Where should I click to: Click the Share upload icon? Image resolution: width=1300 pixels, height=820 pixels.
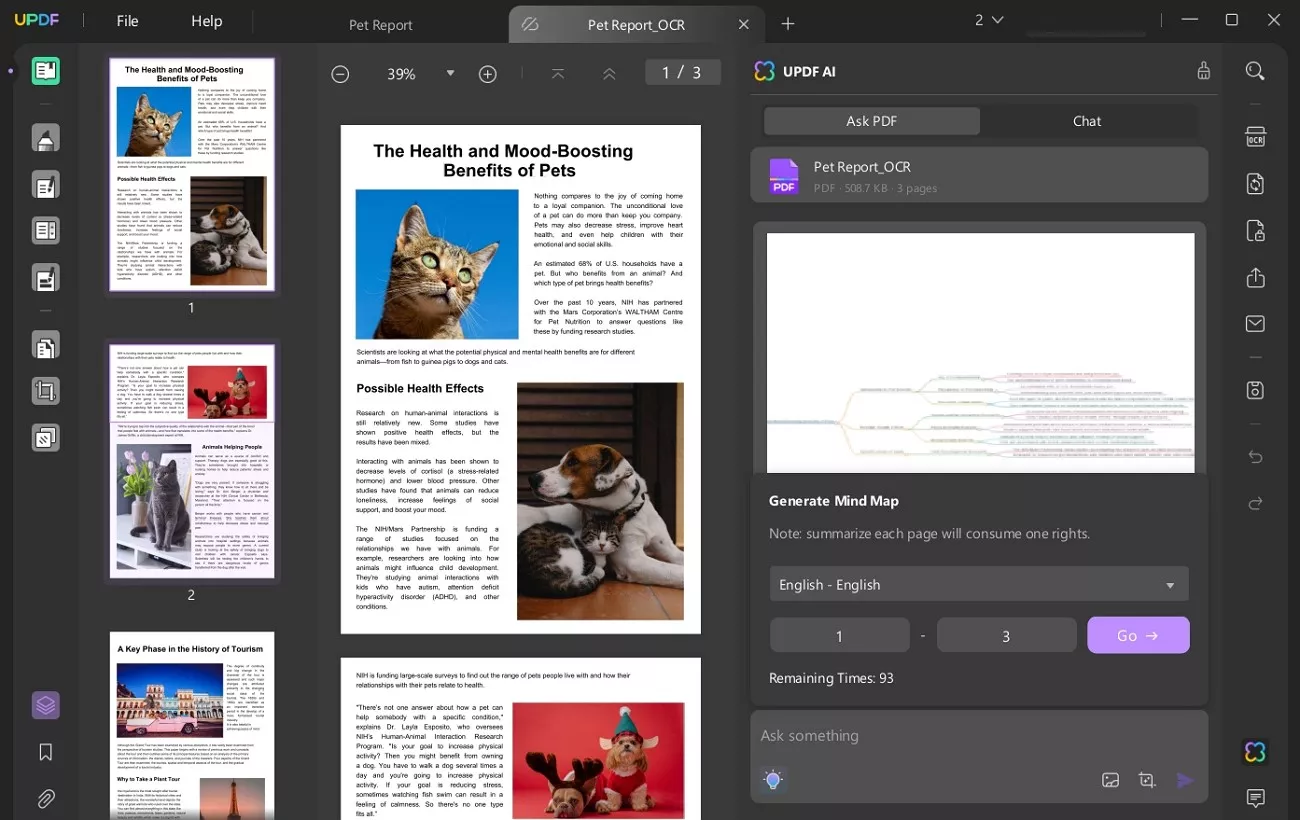point(1255,278)
